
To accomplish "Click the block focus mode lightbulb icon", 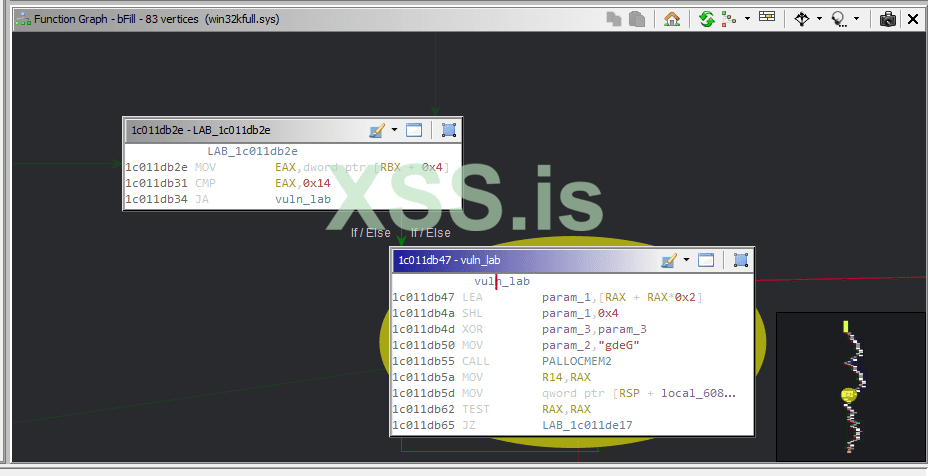I will tap(839, 19).
